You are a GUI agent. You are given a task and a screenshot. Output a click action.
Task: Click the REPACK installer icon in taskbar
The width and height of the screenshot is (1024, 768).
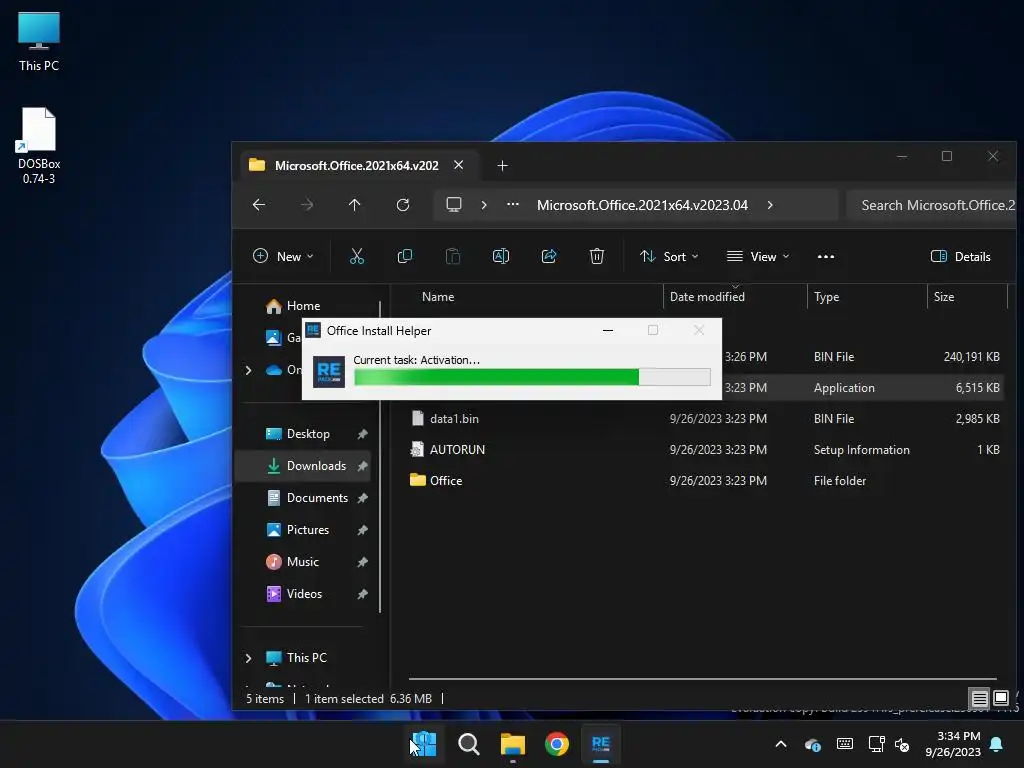coord(601,744)
